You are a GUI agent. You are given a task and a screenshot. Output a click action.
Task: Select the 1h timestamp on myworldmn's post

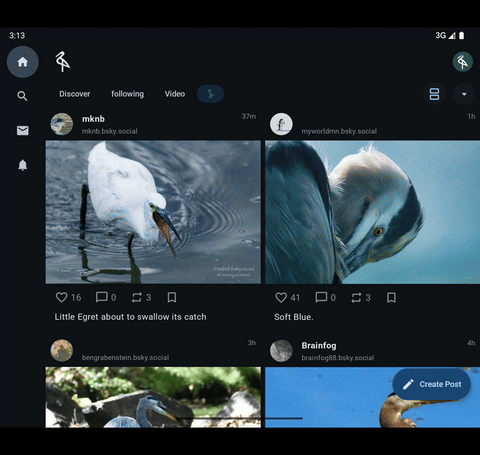click(x=471, y=116)
